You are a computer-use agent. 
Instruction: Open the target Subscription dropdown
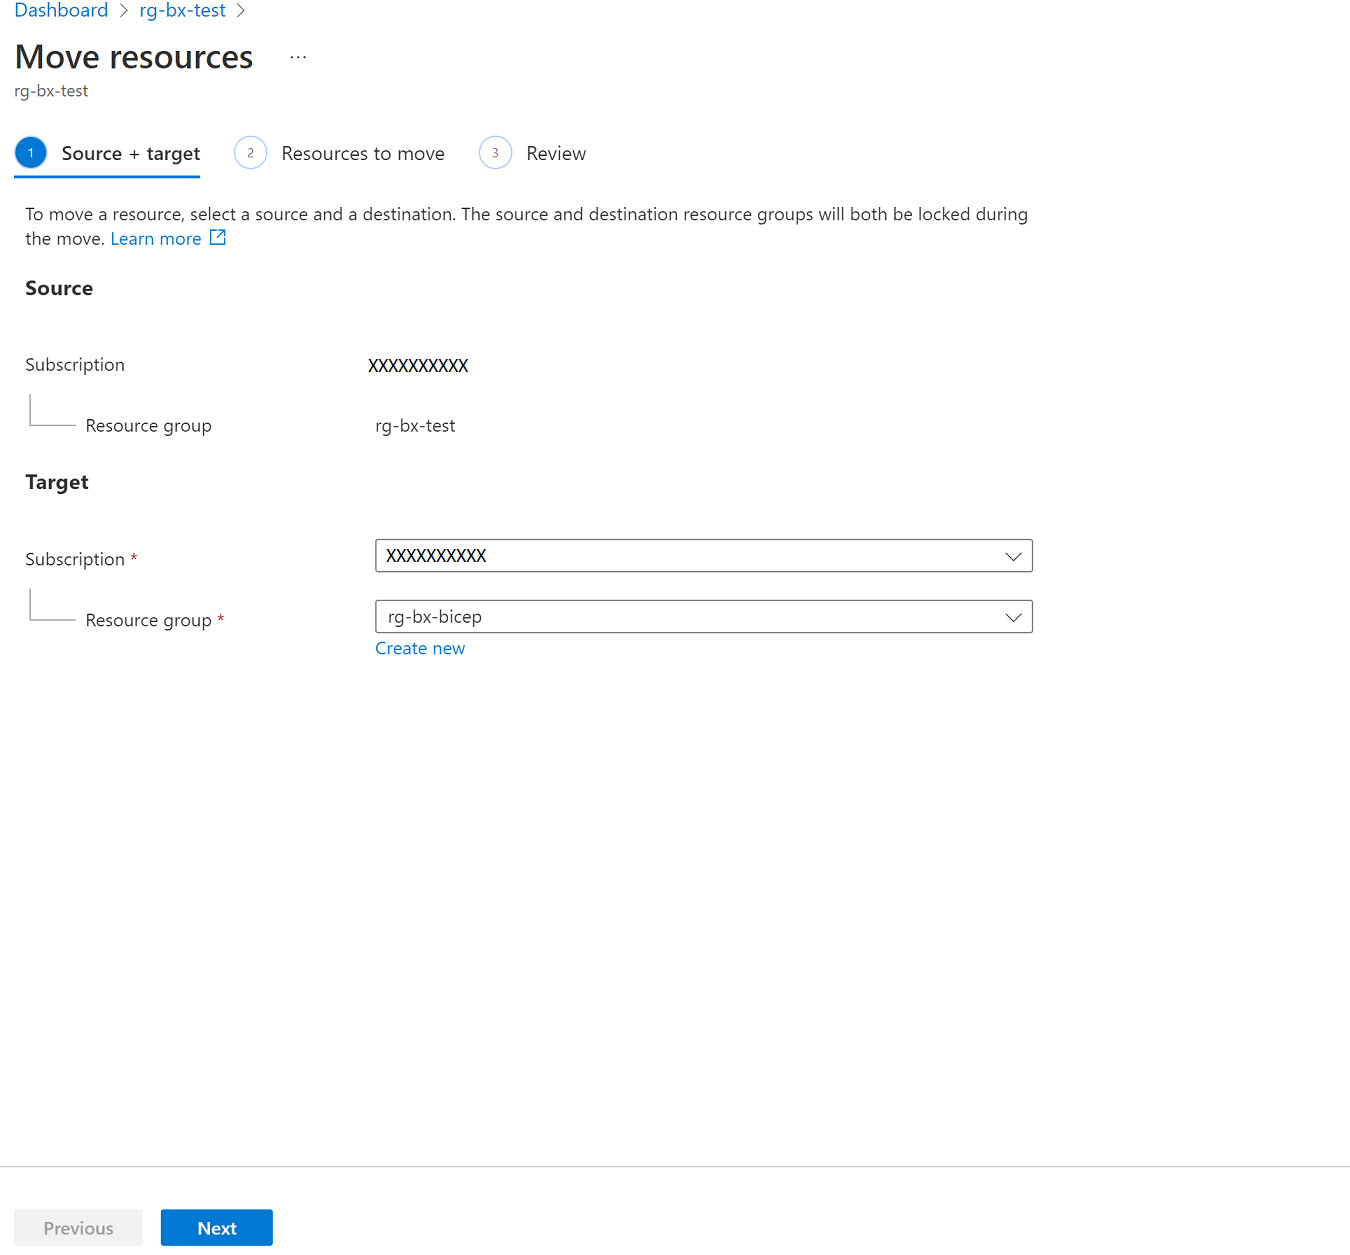704,556
